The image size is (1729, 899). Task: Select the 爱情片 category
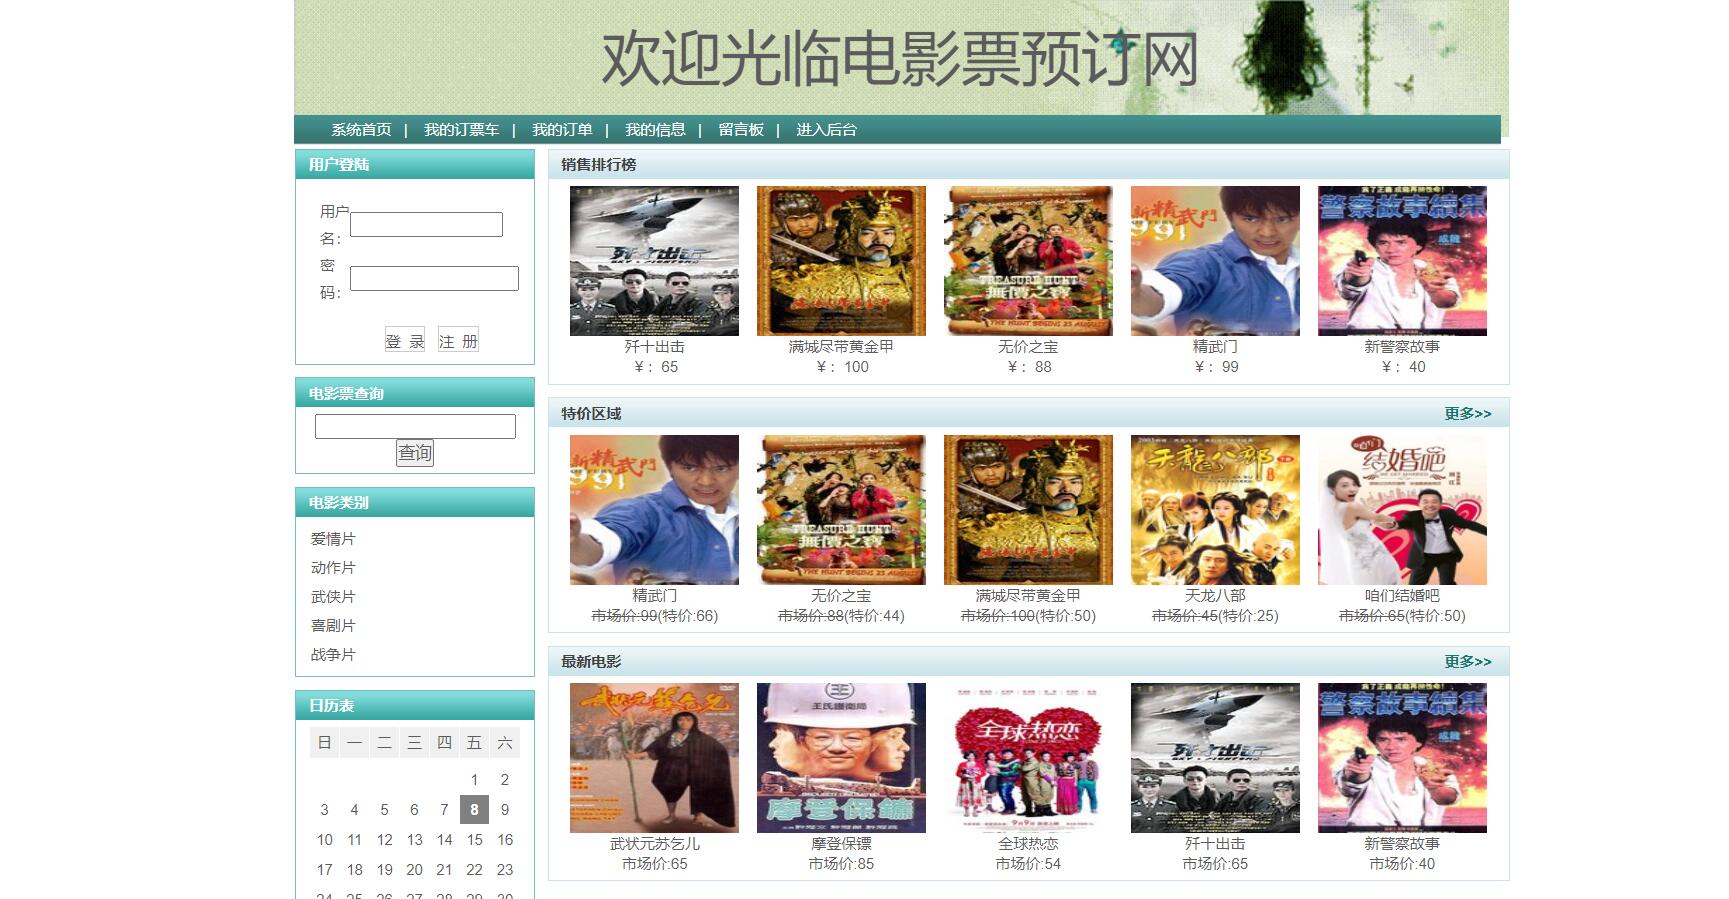point(333,539)
